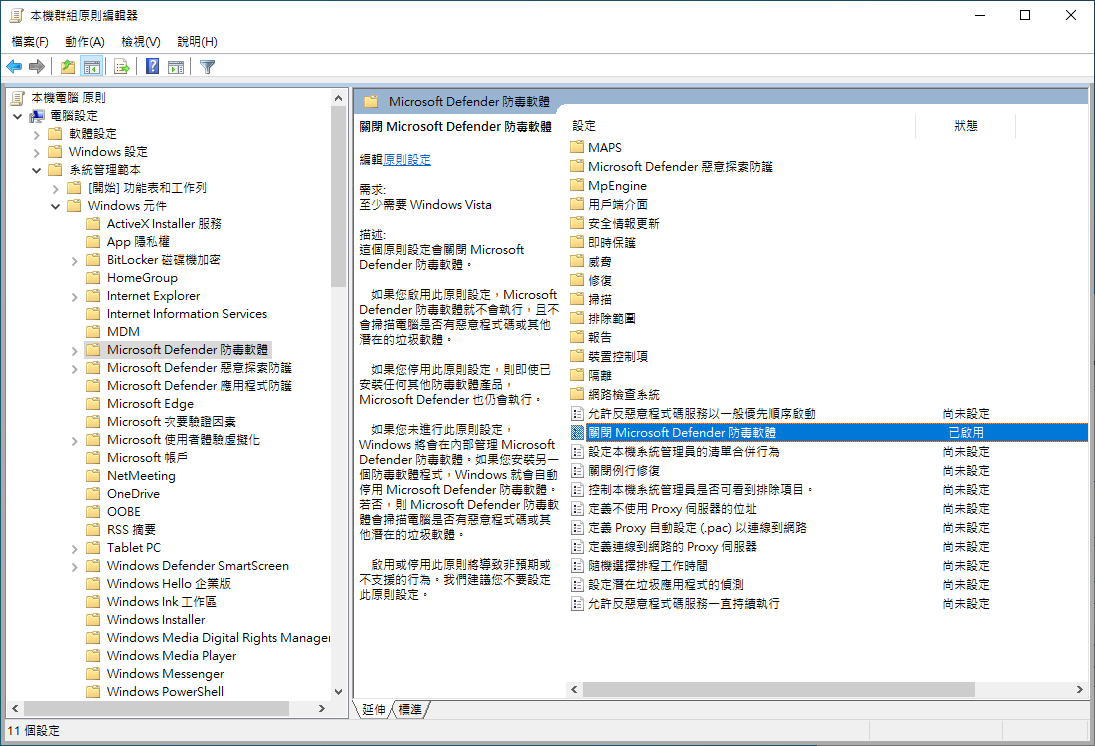Screen dimensions: 1095x746
Task: Expand the 軟體設定 node
Action: pos(36,134)
